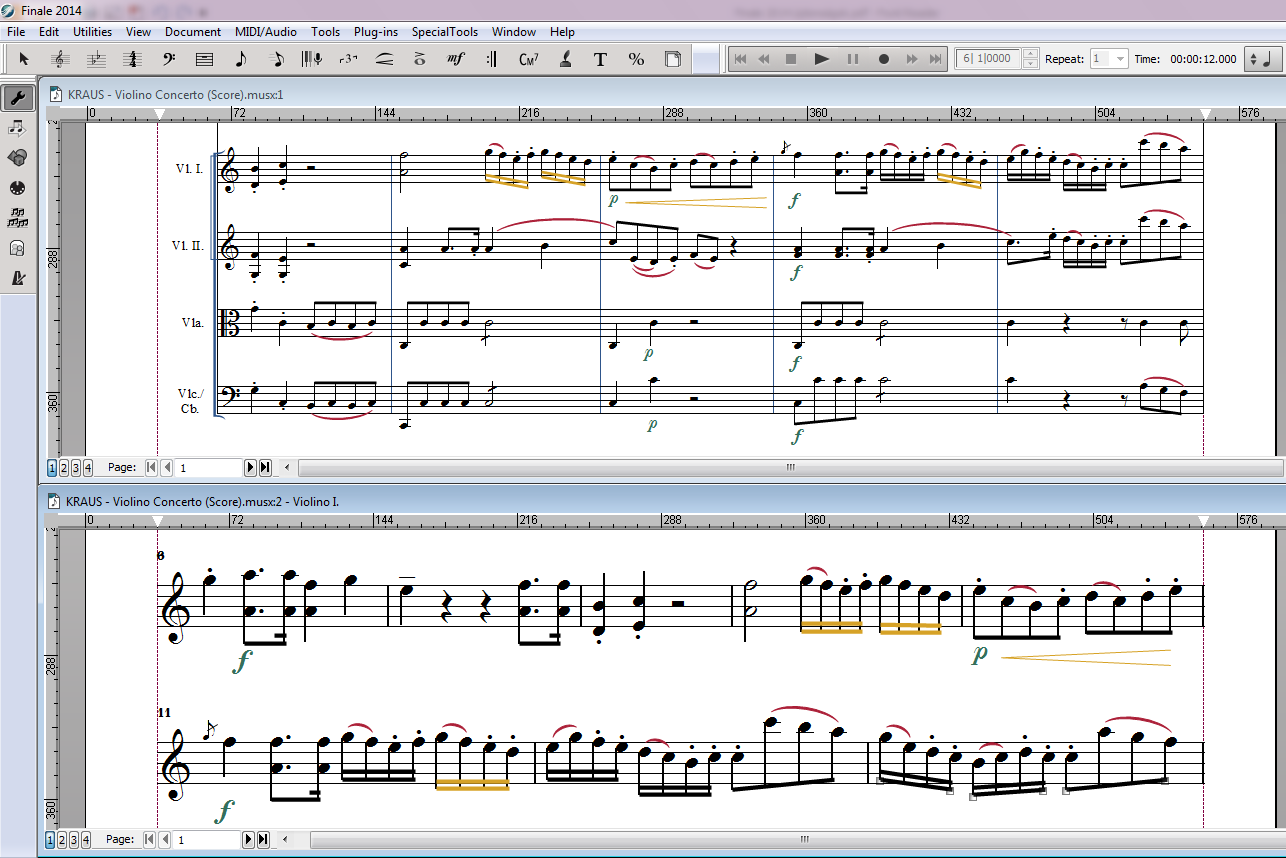
Task: Jump playback to the end
Action: tap(935, 59)
